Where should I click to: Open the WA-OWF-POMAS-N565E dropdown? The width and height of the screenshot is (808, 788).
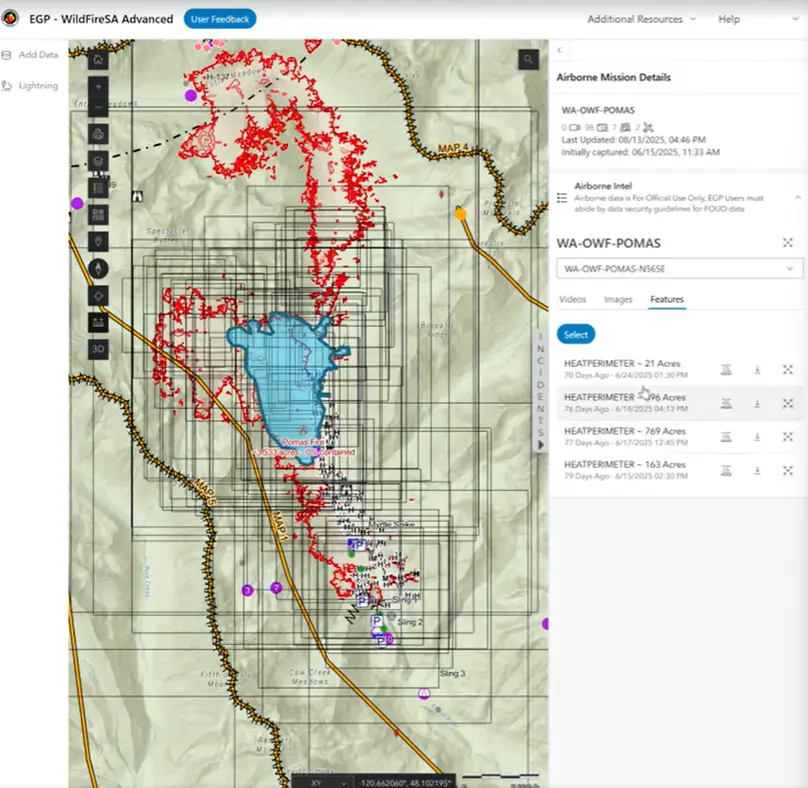[x=679, y=269]
